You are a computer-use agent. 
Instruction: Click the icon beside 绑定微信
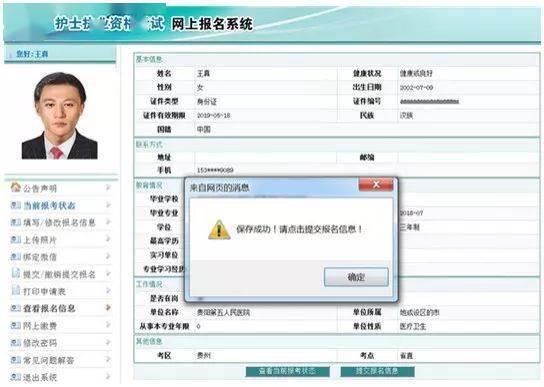pyautogui.click(x=16, y=257)
